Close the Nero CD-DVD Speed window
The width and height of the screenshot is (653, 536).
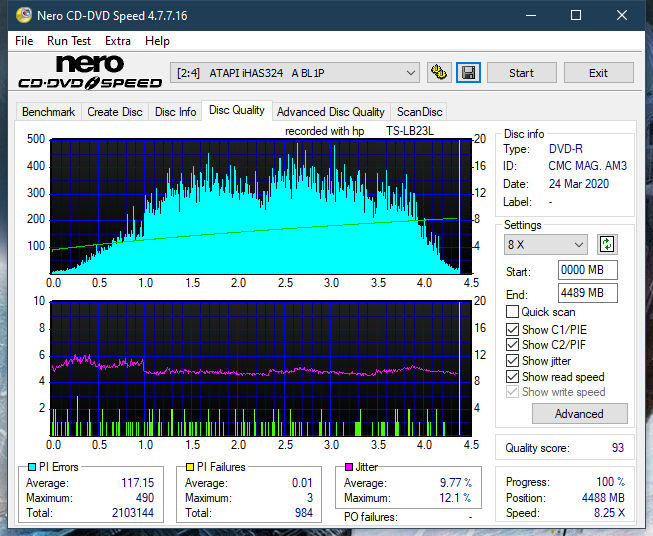pos(622,15)
